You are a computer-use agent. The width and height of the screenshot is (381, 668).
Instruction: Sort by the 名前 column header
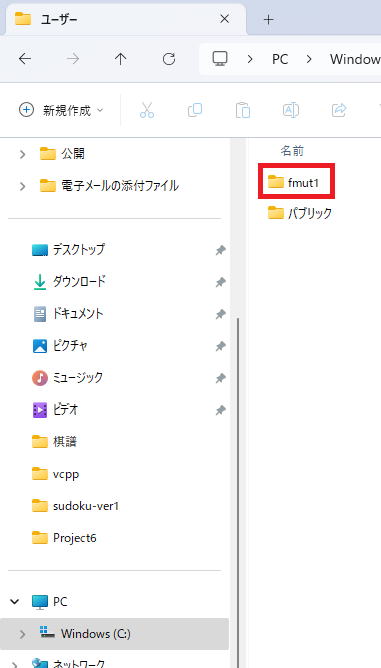pos(292,150)
